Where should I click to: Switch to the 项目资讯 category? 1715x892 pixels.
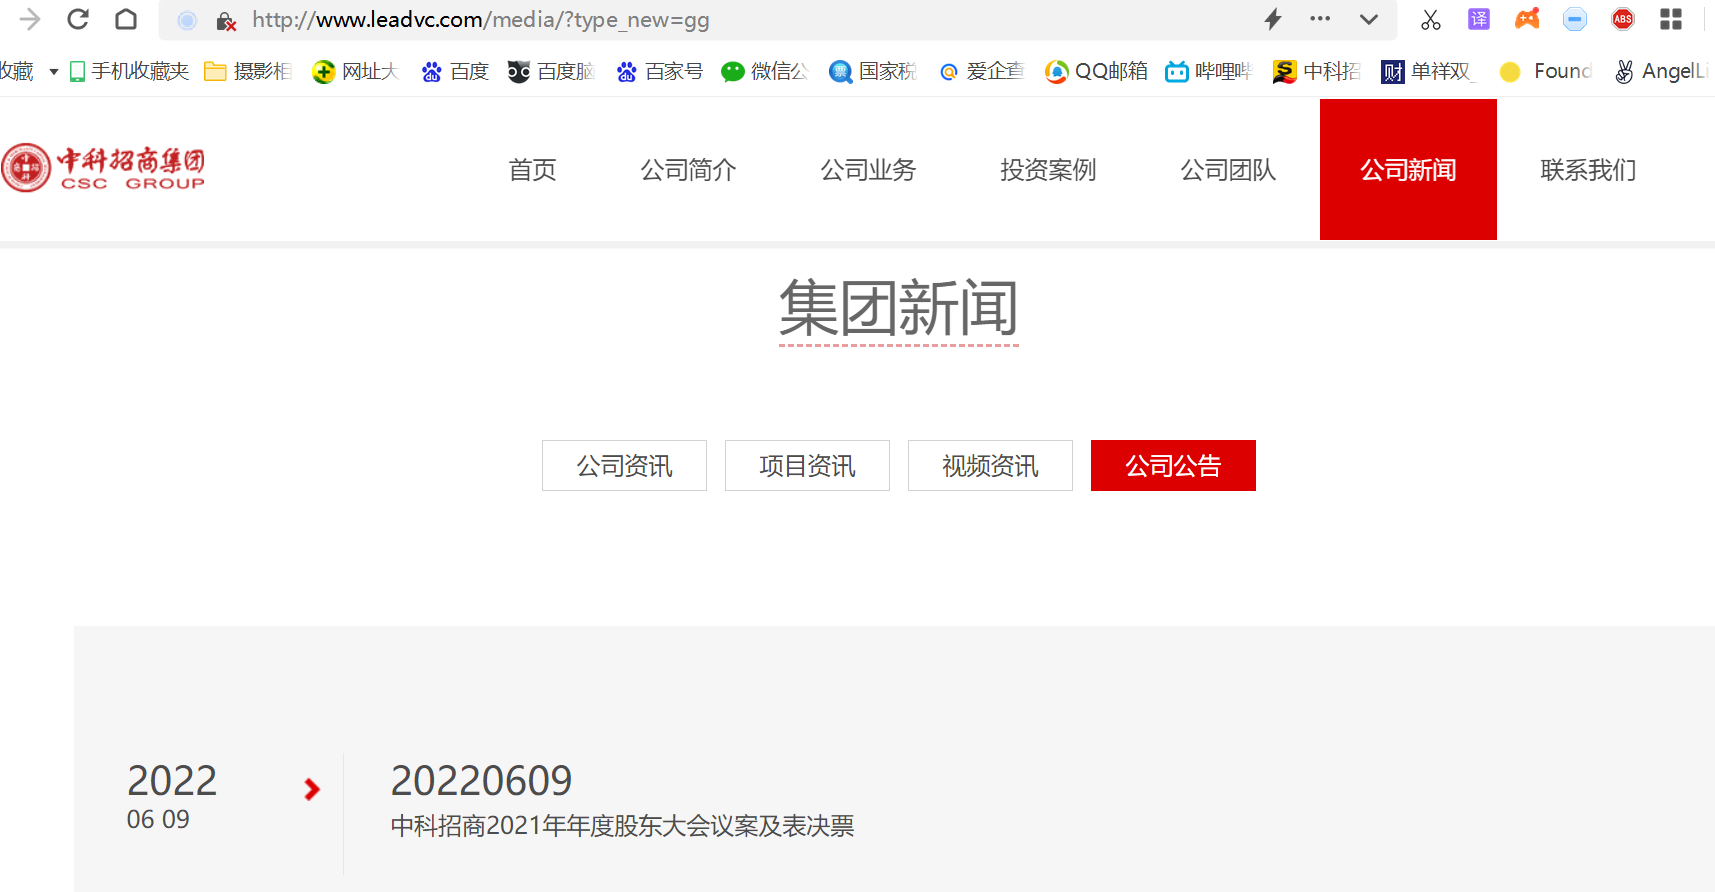807,466
